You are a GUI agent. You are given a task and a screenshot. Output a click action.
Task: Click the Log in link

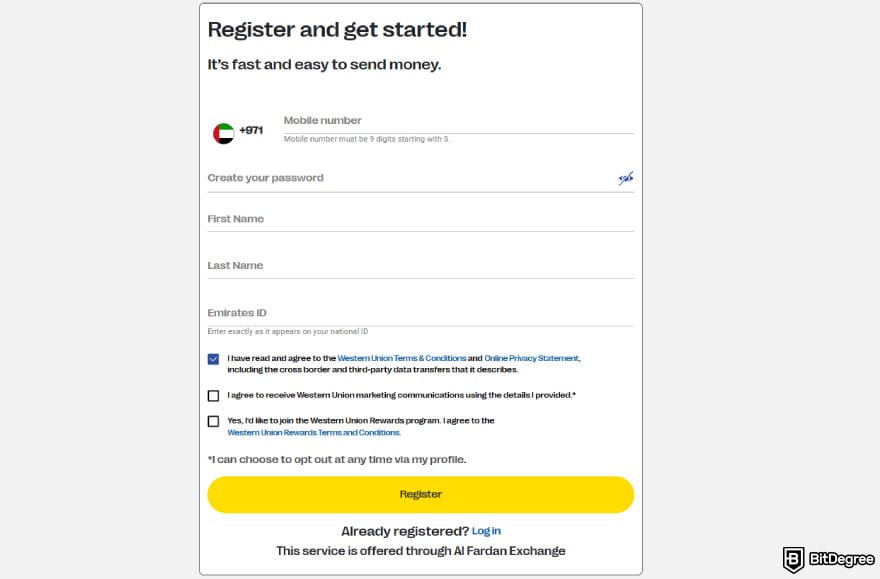[x=486, y=530]
